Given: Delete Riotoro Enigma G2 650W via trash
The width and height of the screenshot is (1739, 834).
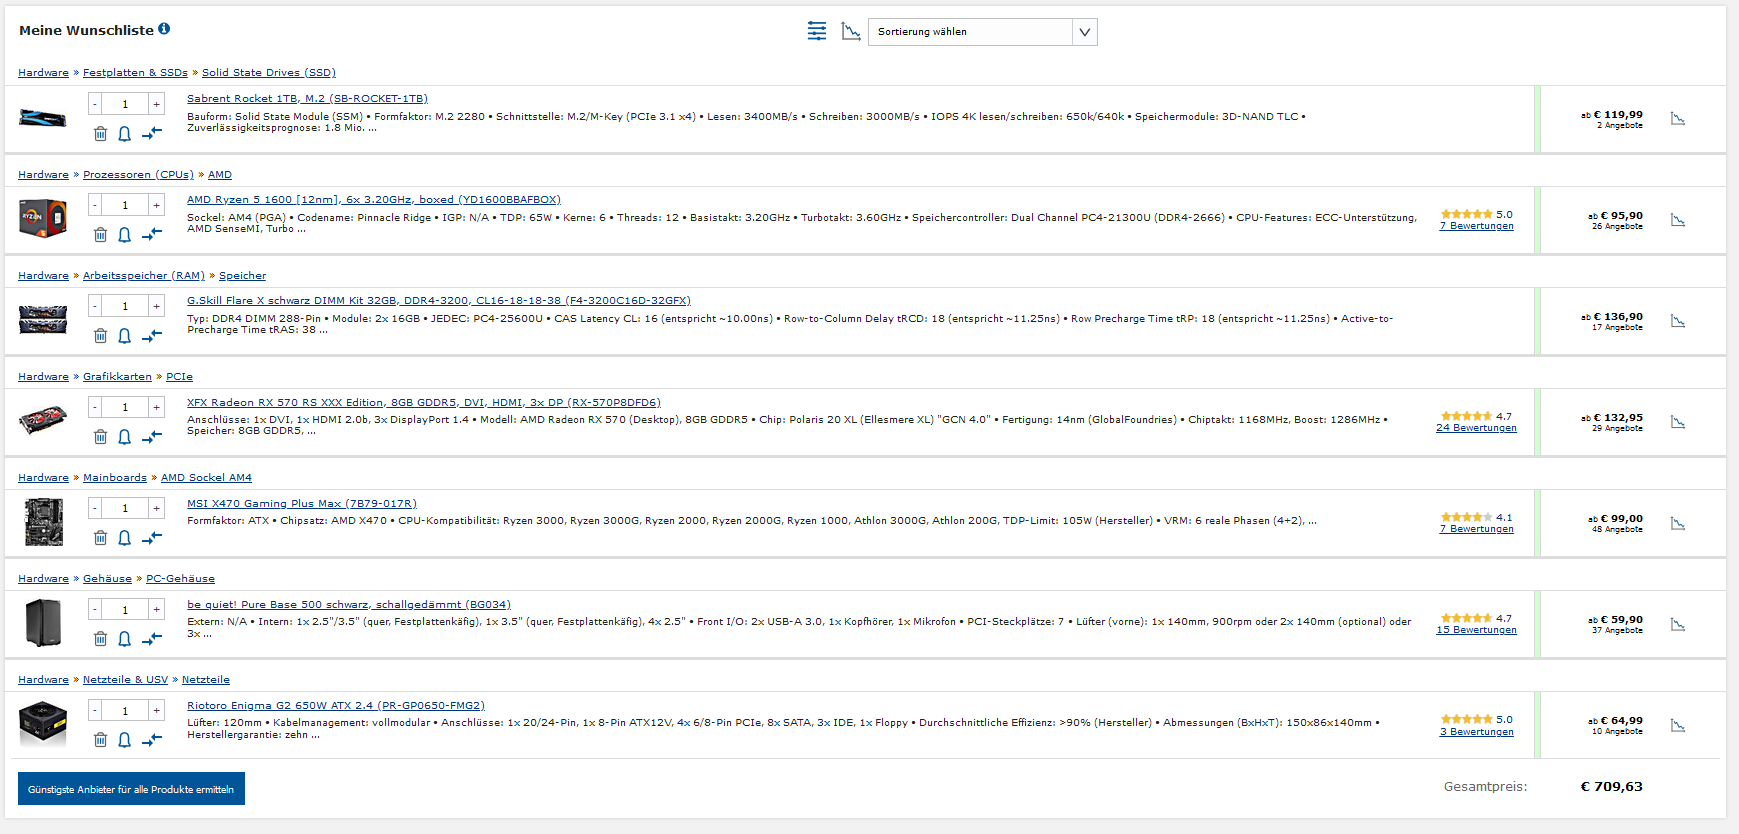Looking at the screenshot, I should point(100,739).
